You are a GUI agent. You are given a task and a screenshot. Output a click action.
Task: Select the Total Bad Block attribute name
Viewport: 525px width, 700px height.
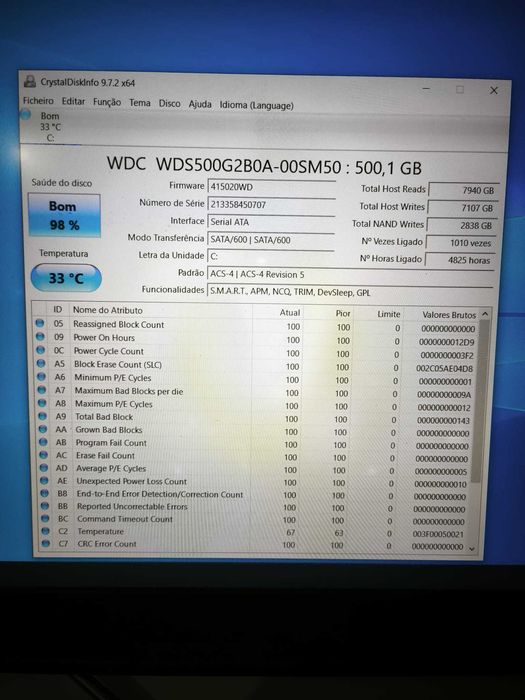coord(104,417)
